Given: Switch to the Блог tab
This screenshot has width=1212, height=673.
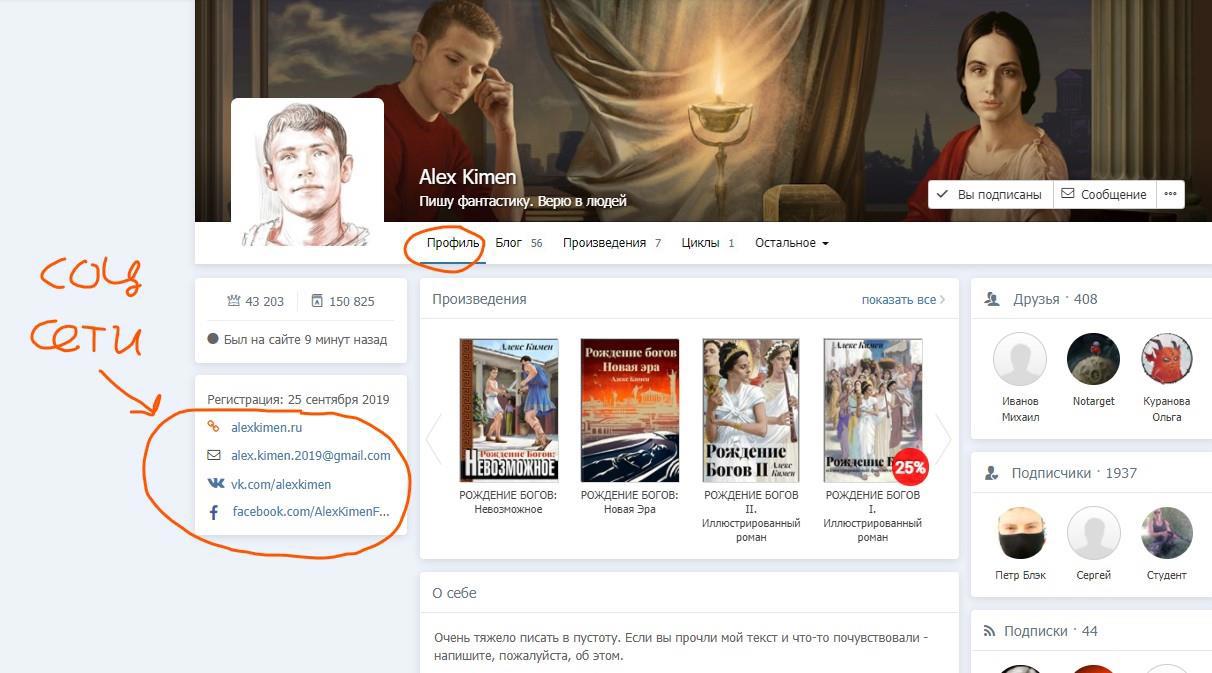Looking at the screenshot, I should (x=509, y=243).
